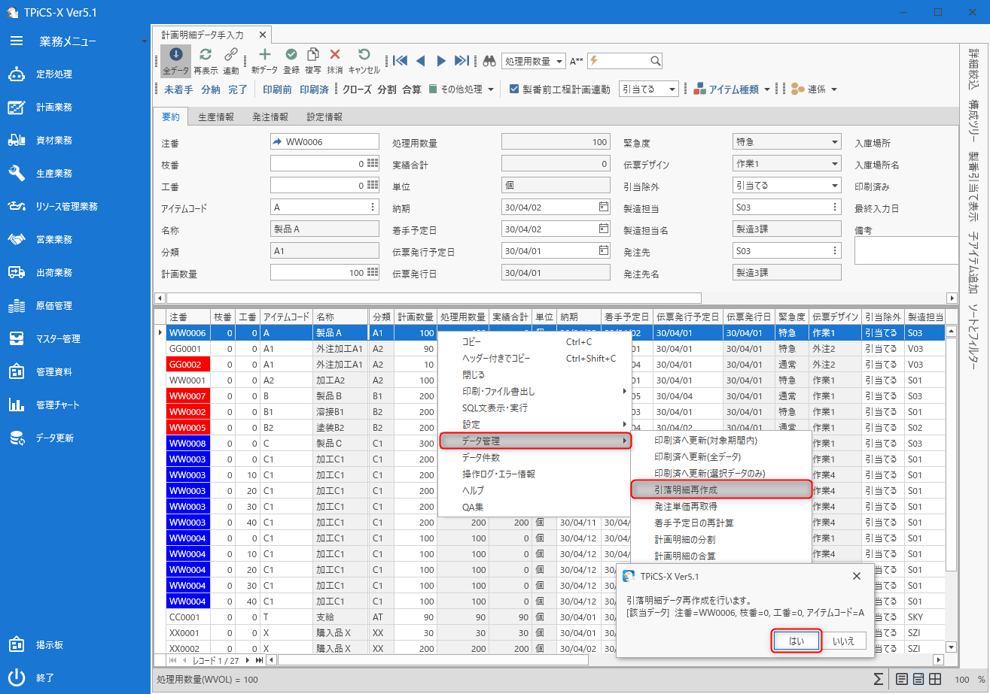
Task: Click the 抹消 red X icon
Action: point(335,60)
